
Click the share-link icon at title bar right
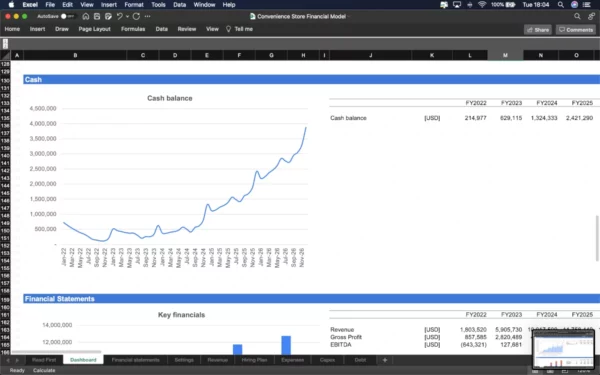point(591,16)
